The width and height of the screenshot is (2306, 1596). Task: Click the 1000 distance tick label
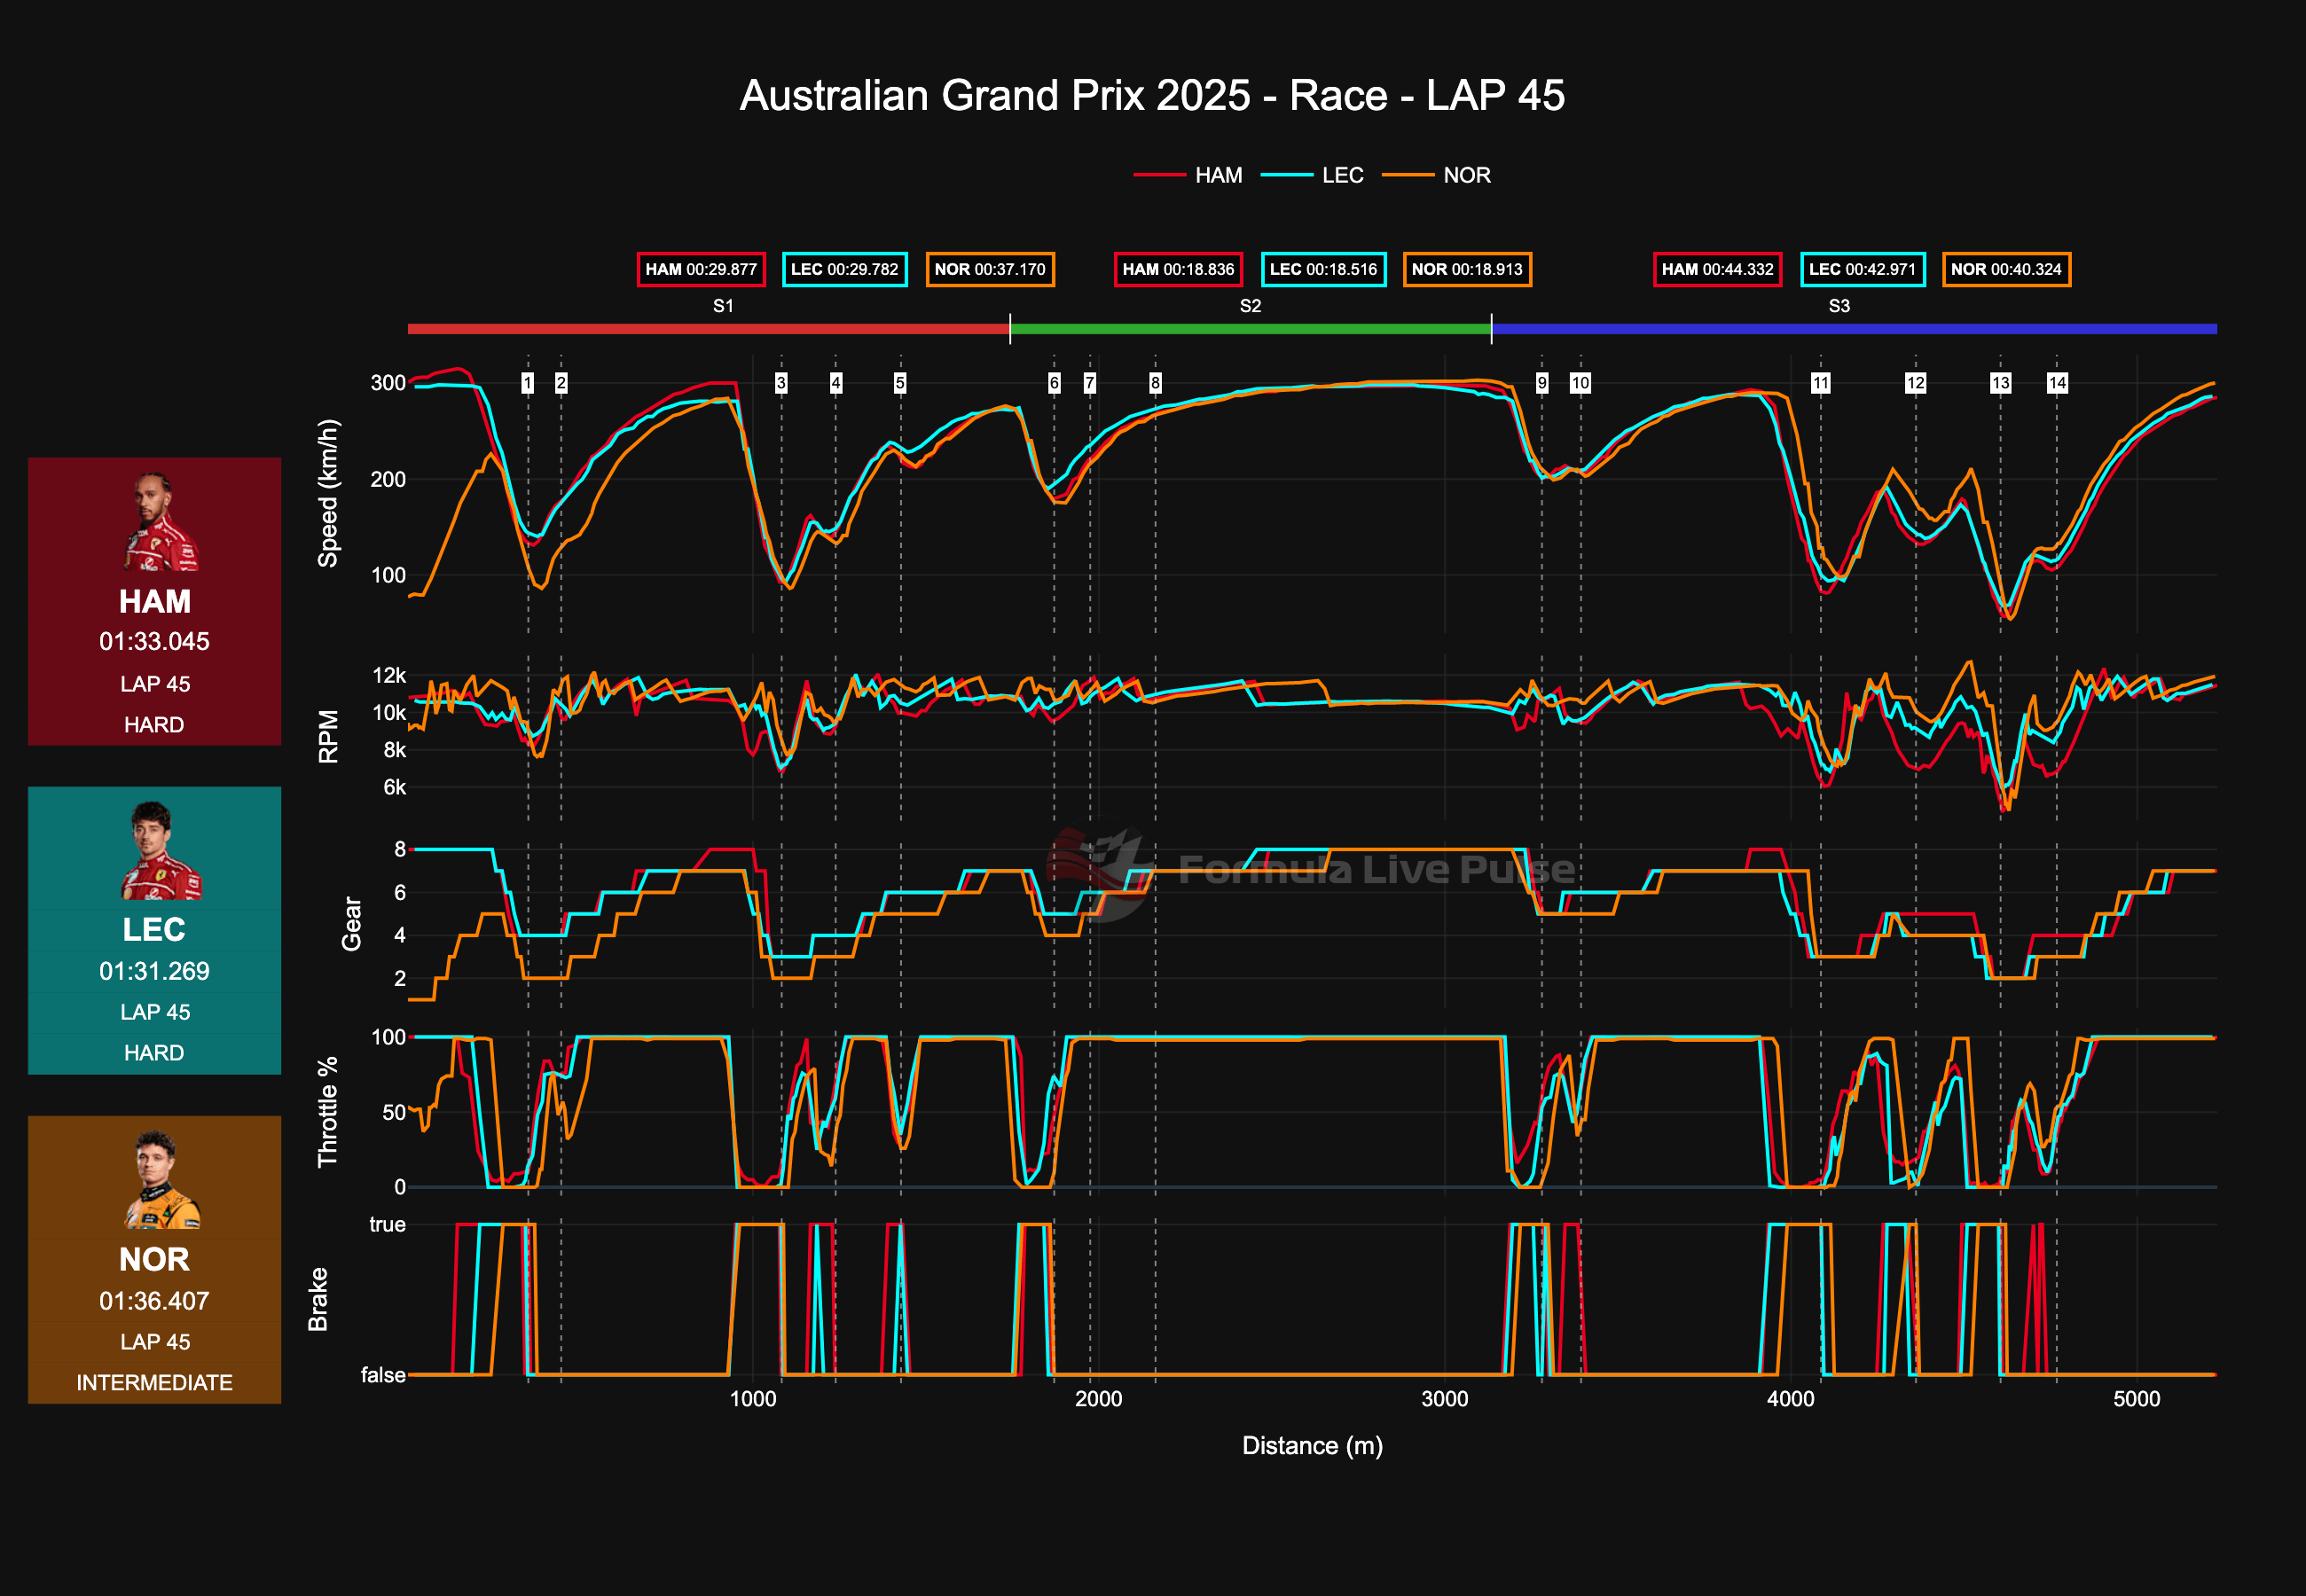[753, 1399]
